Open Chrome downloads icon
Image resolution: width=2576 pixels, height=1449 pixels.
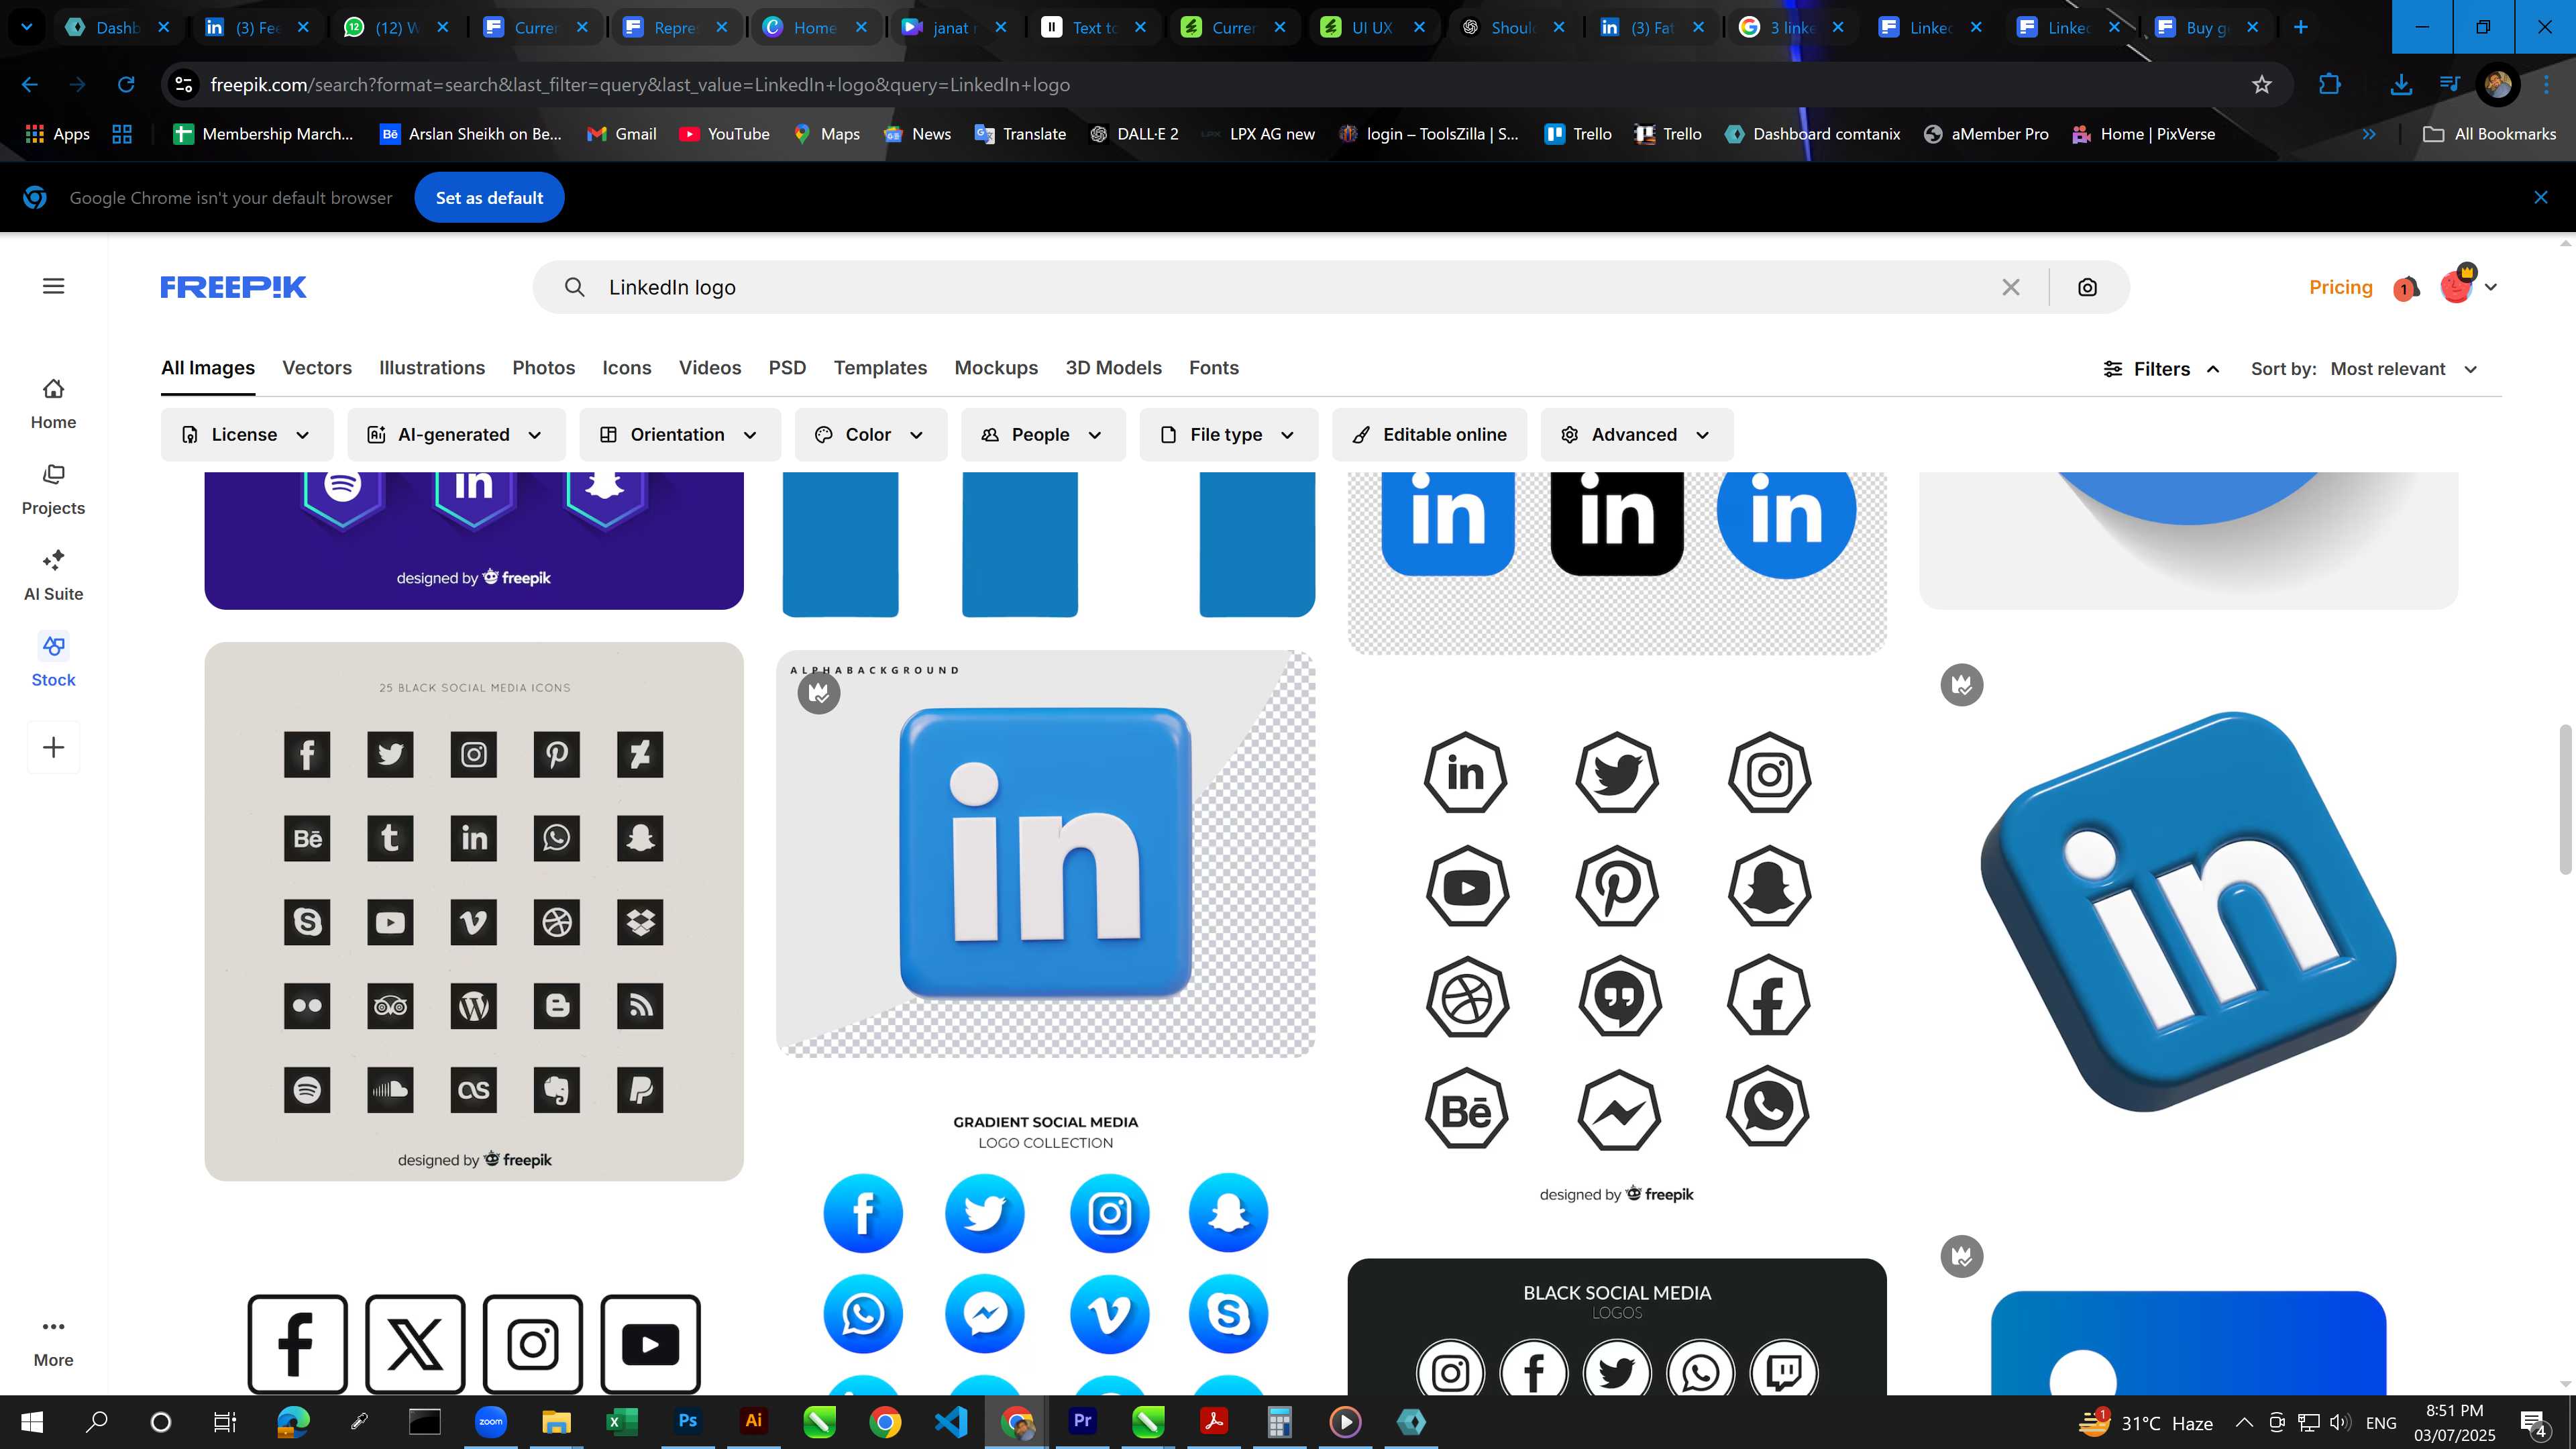[x=2400, y=85]
